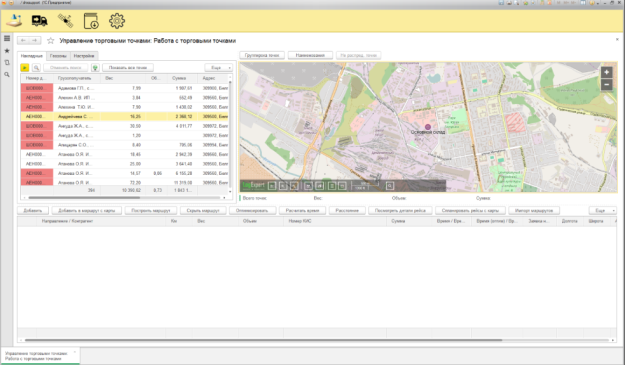The height and width of the screenshot is (365, 625).
Task: Click Посмотреть детали рейса button
Action: coord(400,210)
